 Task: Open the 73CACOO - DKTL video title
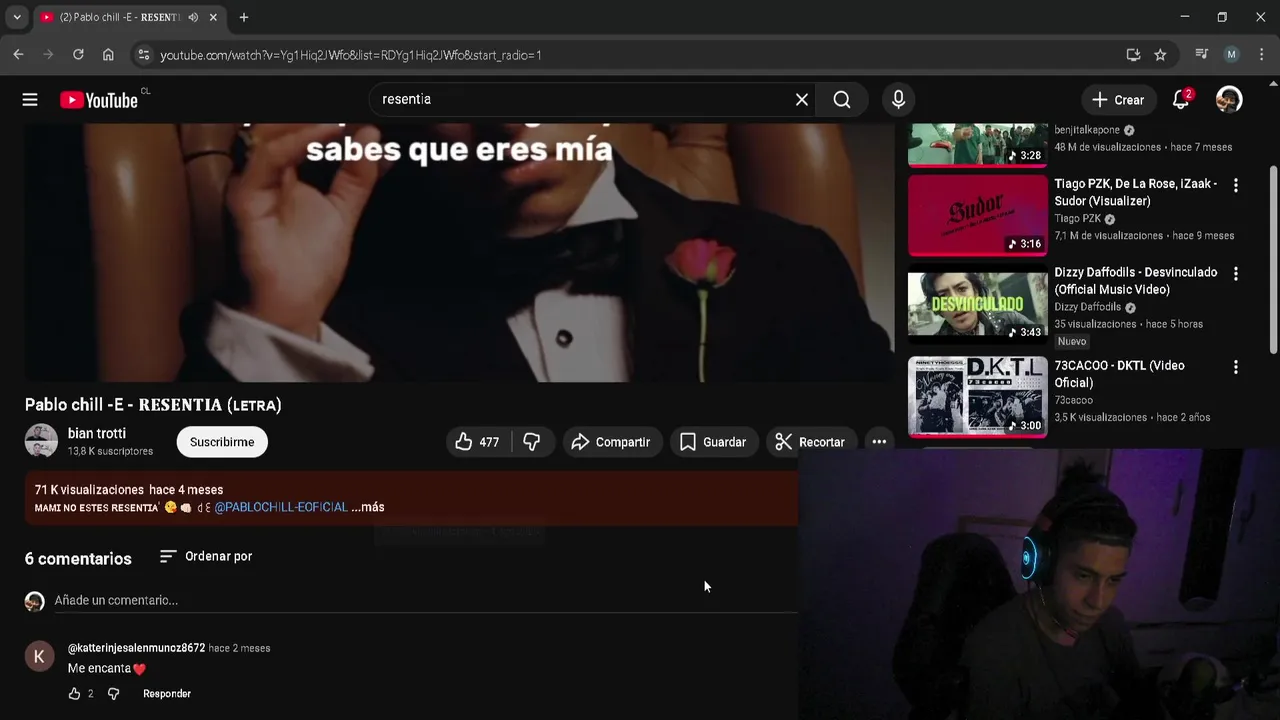1120,374
